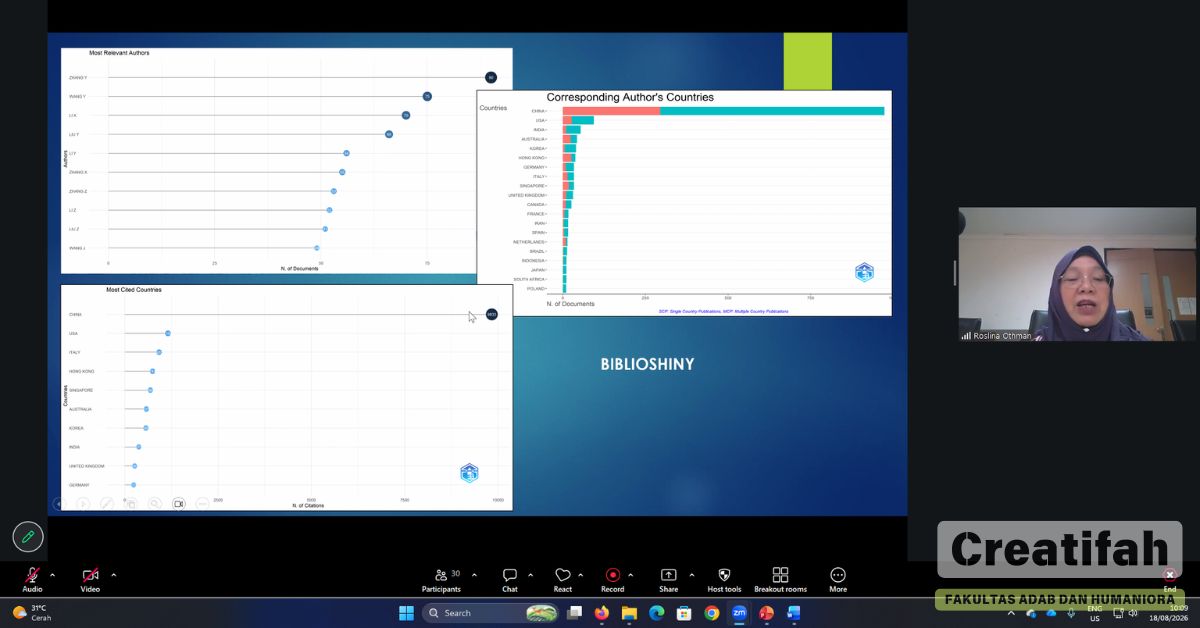
Task: Open the React emoji menu
Action: coord(563,579)
